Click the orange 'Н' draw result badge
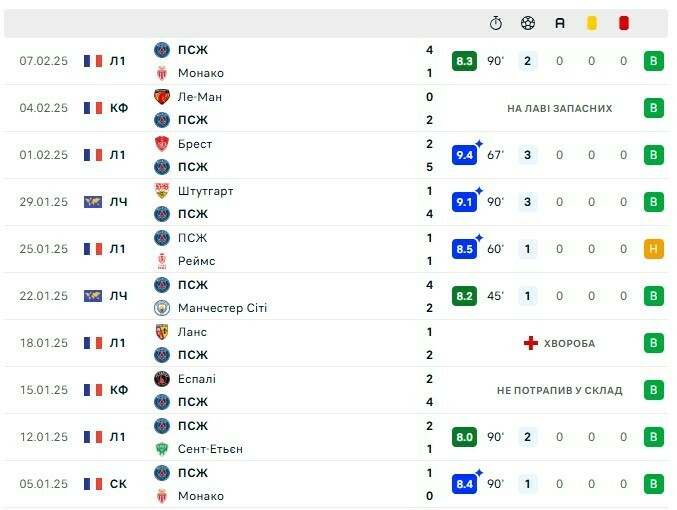This screenshot has width=677, height=510. 654,249
